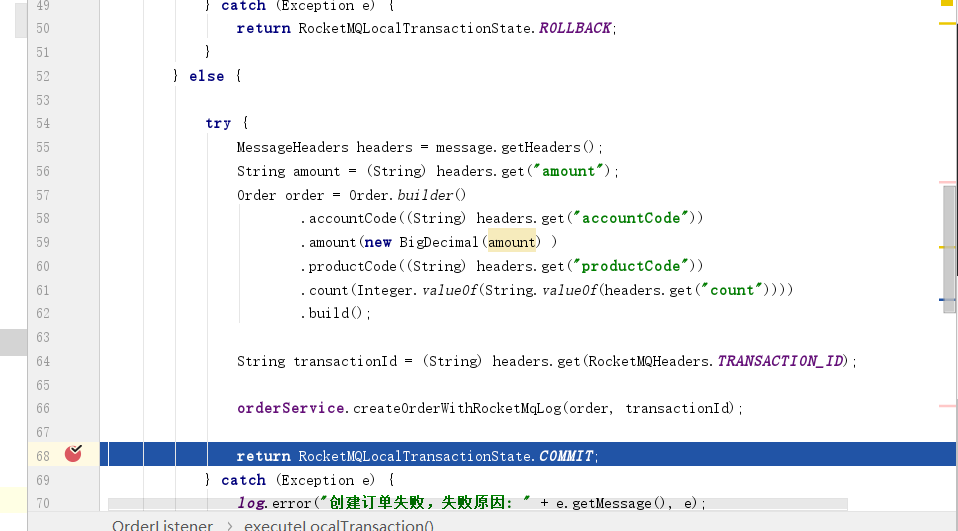958x531 pixels.
Task: Click the gutter at line number 56
Action: click(x=42, y=171)
